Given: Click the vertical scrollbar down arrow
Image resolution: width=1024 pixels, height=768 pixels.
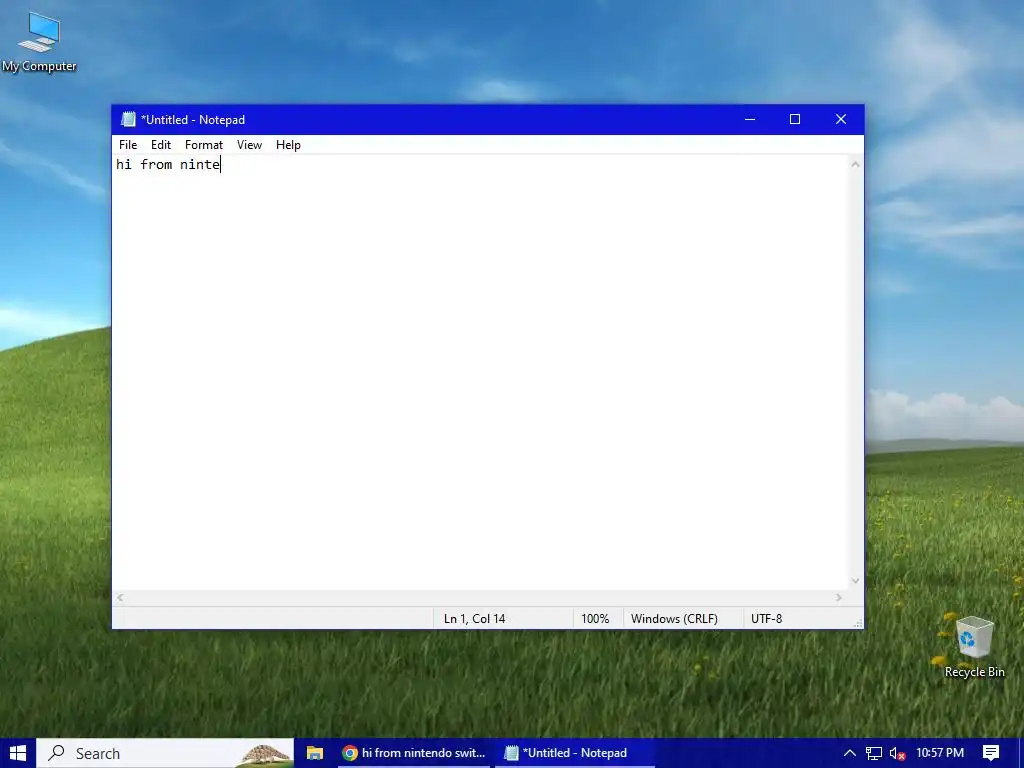Looking at the screenshot, I should click(x=855, y=581).
